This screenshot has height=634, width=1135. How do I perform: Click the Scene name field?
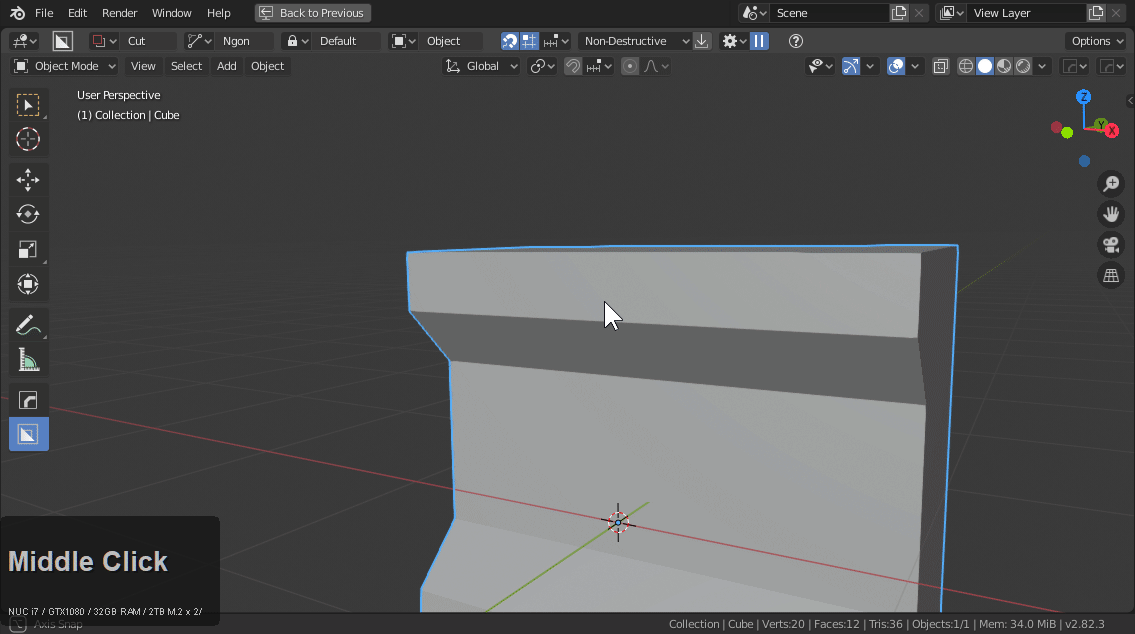point(828,13)
